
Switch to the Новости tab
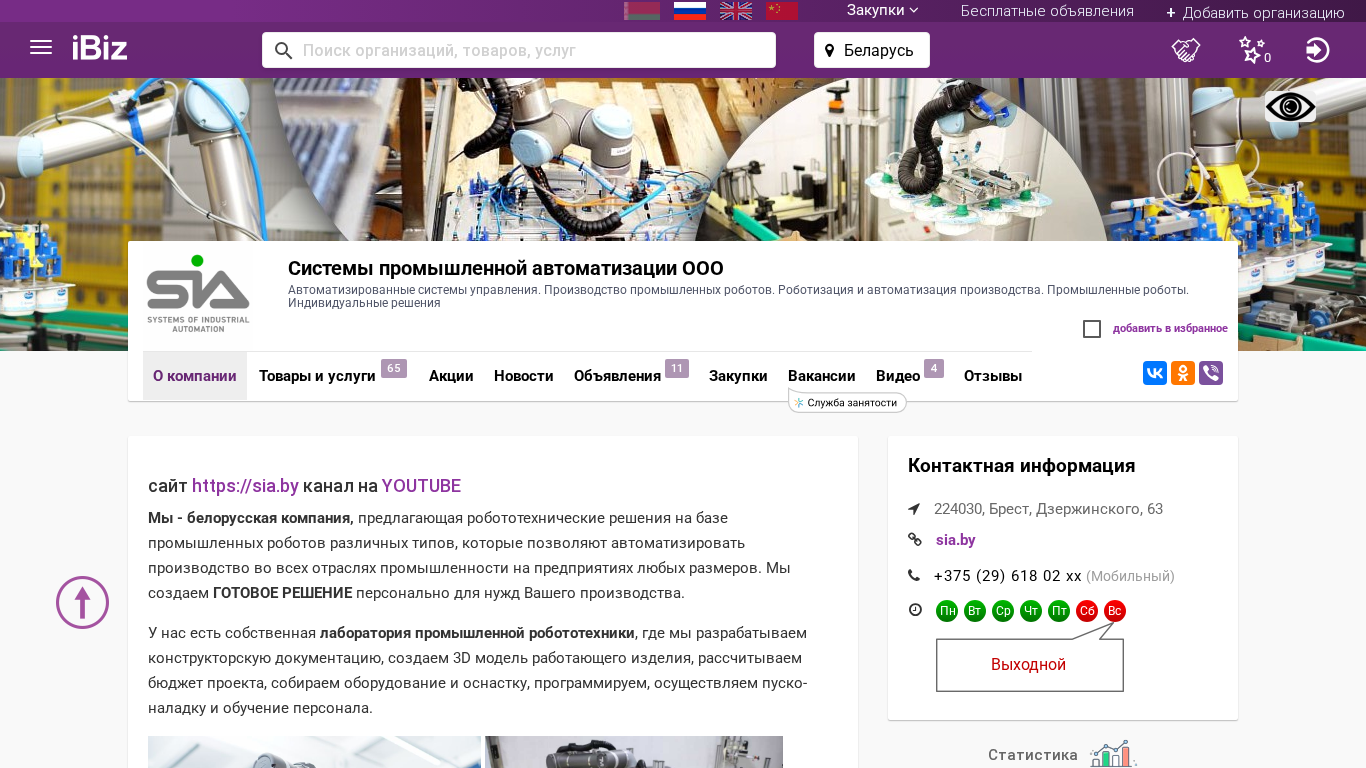point(524,376)
